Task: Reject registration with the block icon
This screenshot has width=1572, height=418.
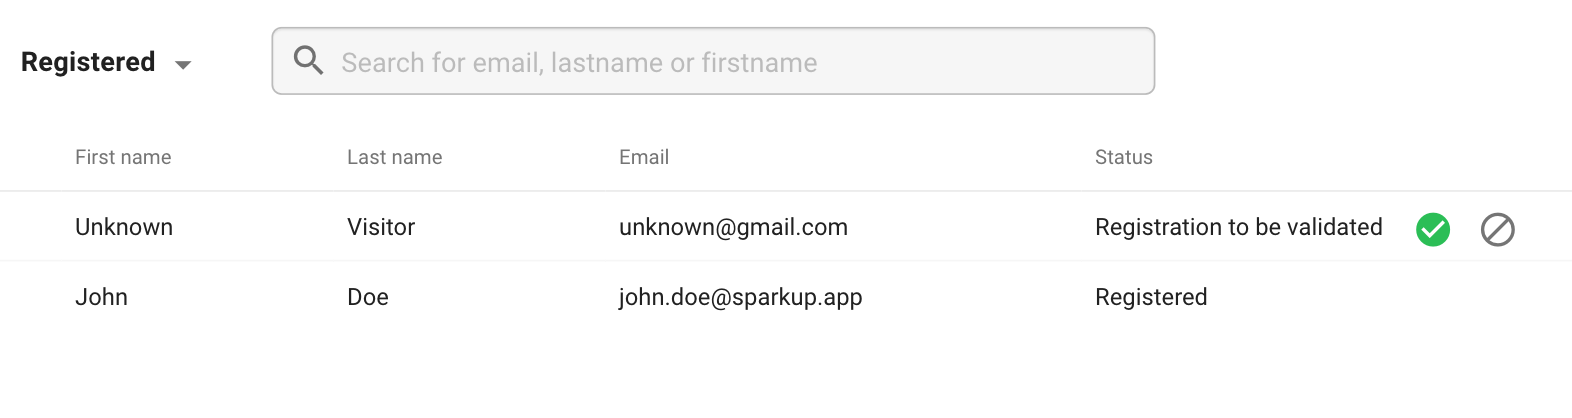Action: [1497, 229]
